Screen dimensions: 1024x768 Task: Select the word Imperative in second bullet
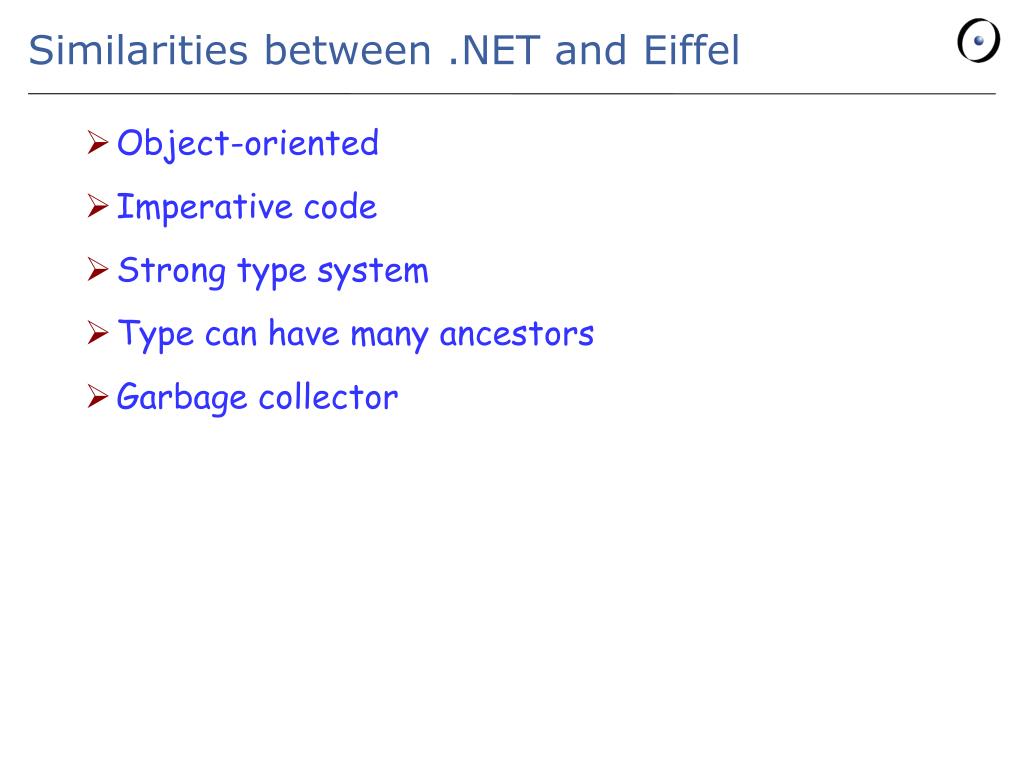click(x=204, y=208)
